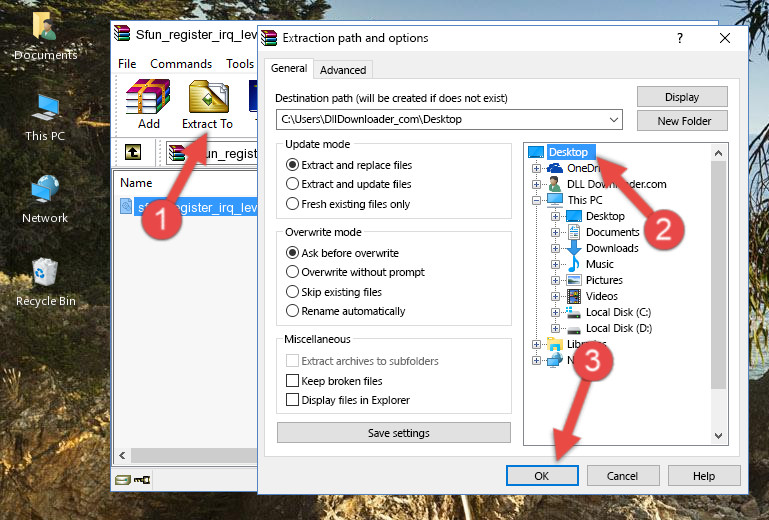Click the Add archive toolbar icon
769x520 pixels.
tap(148, 105)
